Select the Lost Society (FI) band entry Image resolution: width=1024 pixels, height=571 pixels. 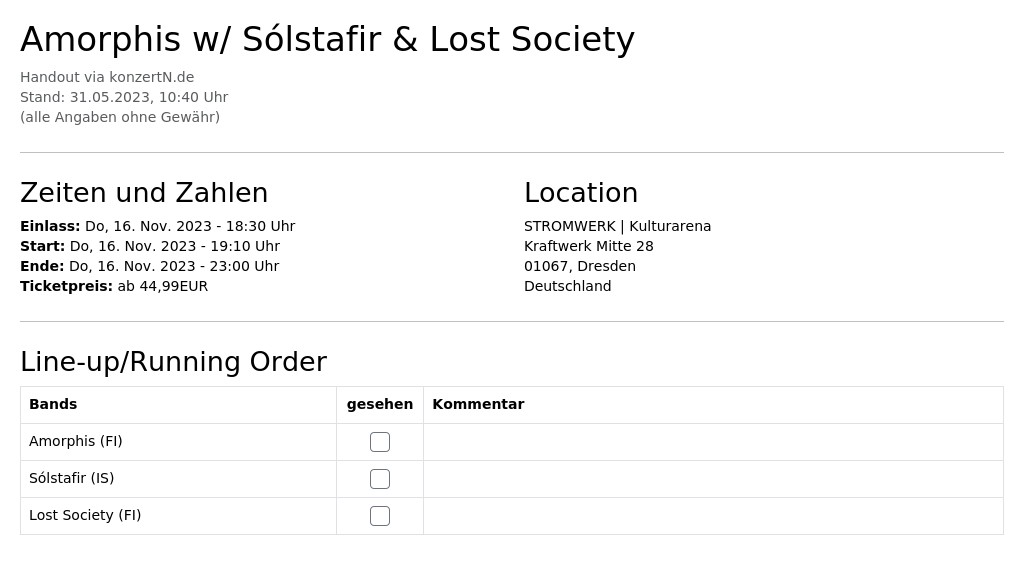(x=85, y=515)
